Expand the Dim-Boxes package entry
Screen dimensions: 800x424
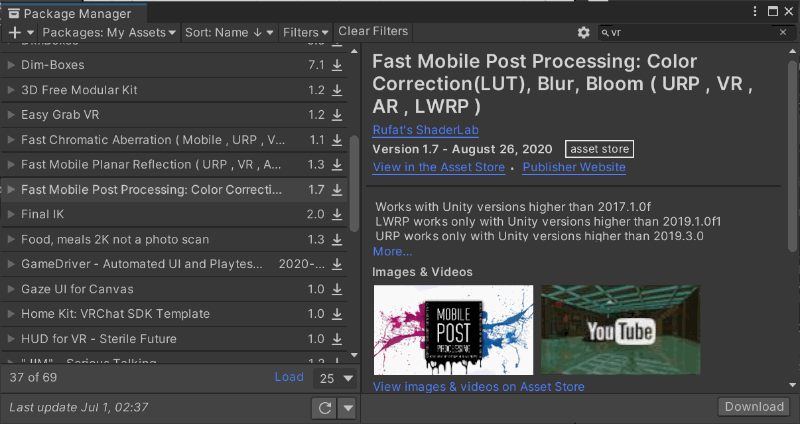tap(11, 65)
